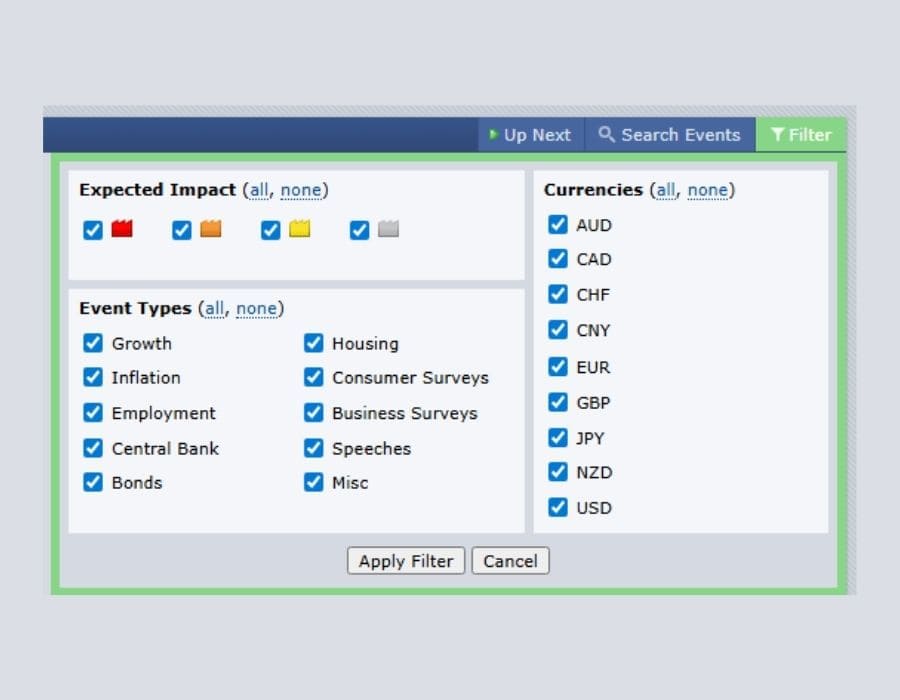Uncheck the CNY currency
Viewport: 900px width, 700px height.
[557, 330]
